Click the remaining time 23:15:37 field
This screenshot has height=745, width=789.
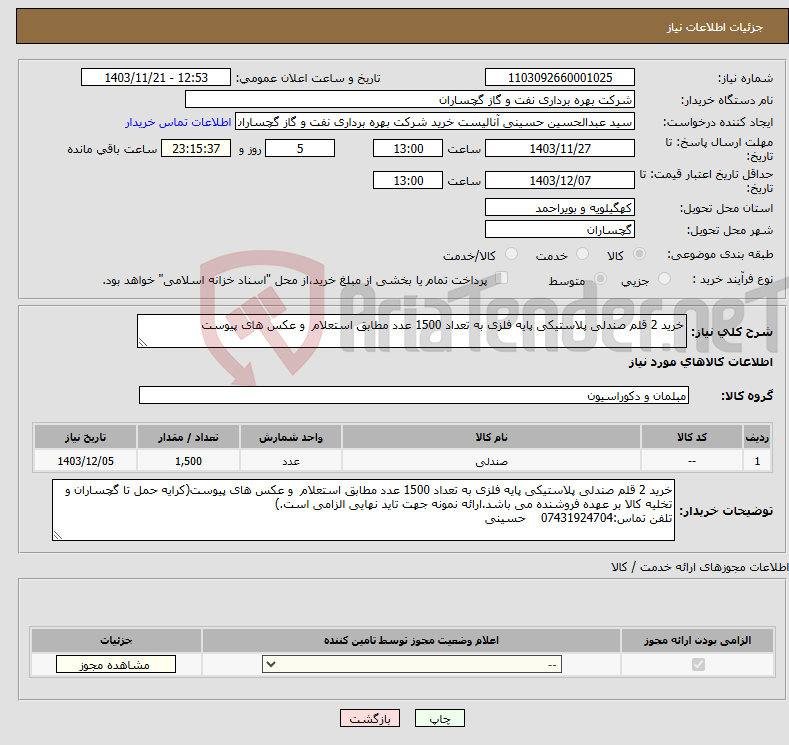[x=196, y=148]
